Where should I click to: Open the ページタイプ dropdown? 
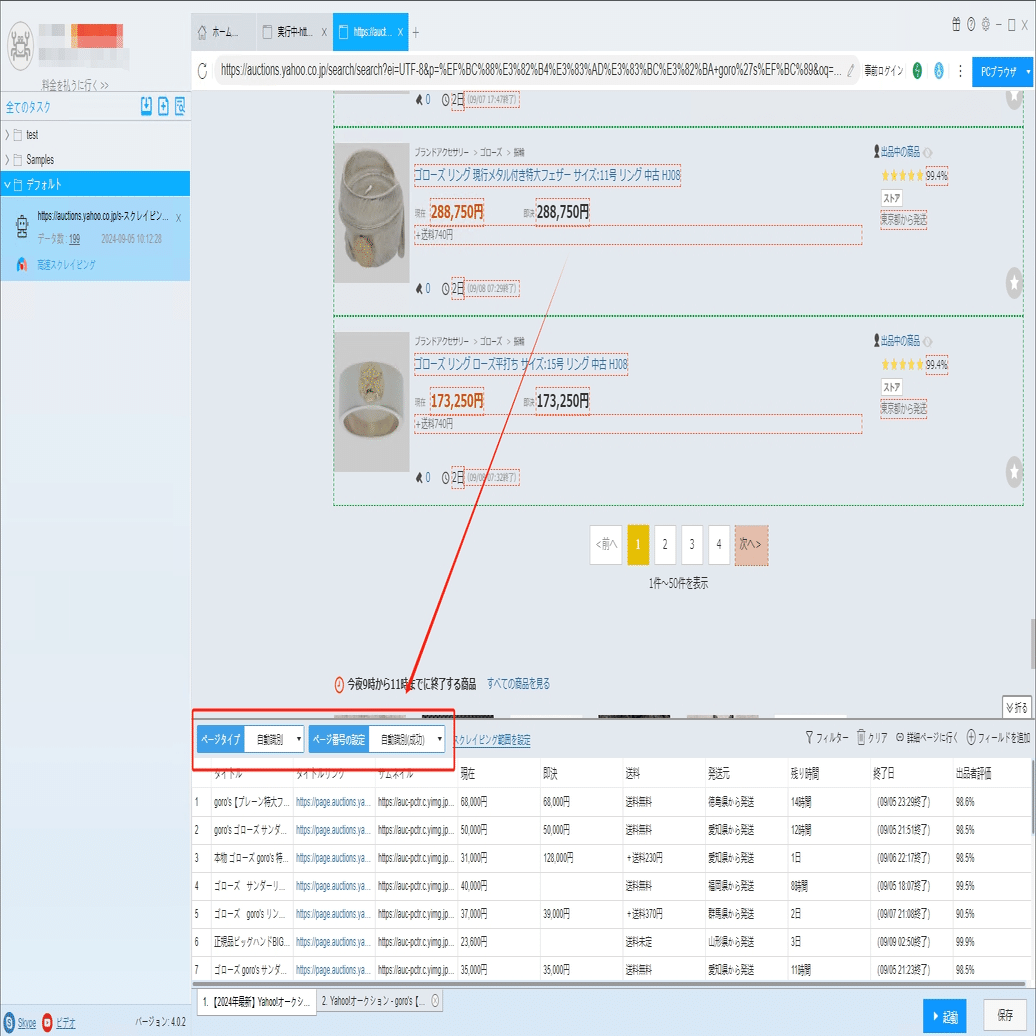pos(274,739)
